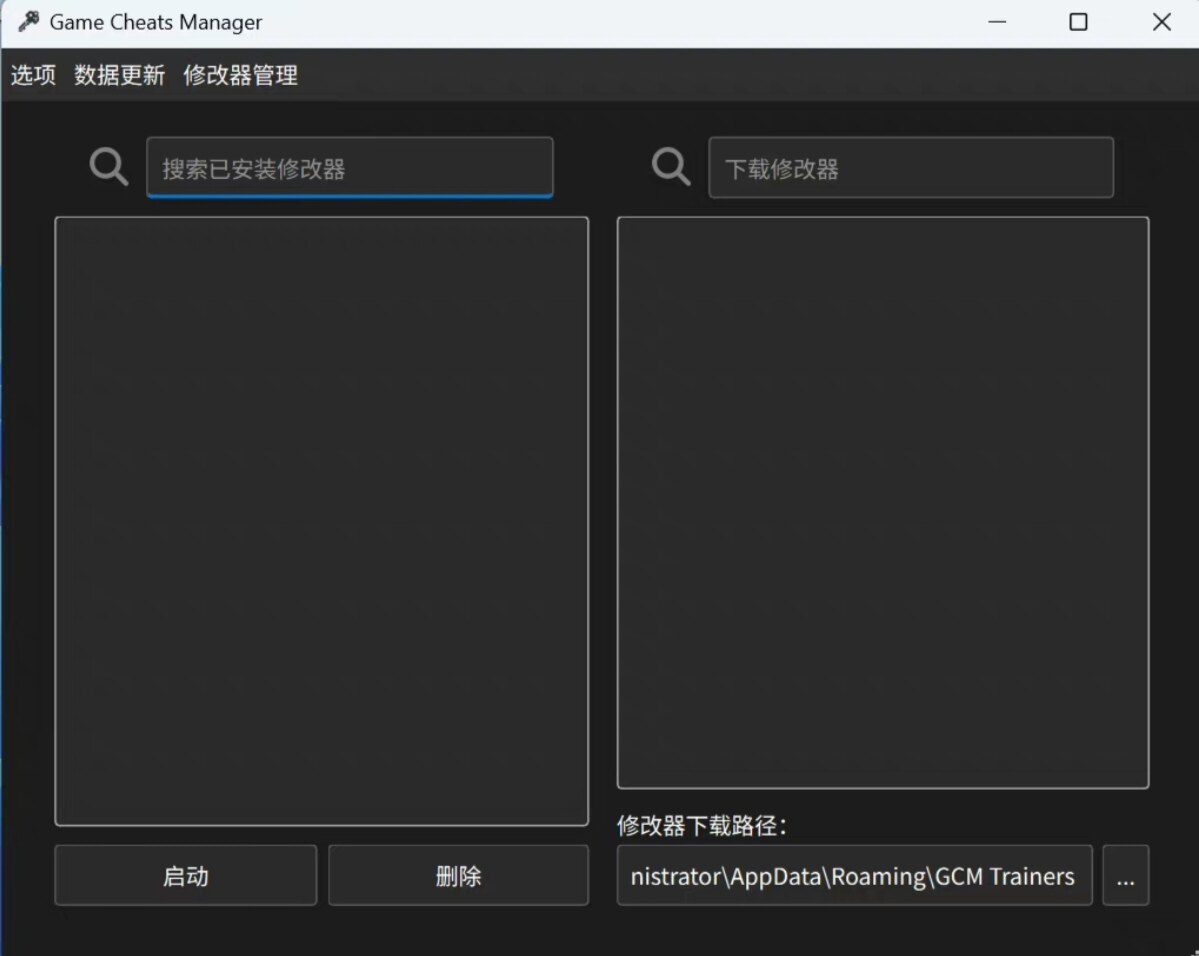Image resolution: width=1199 pixels, height=956 pixels.
Task: Click inside the installed trainers list panel
Action: point(321,520)
